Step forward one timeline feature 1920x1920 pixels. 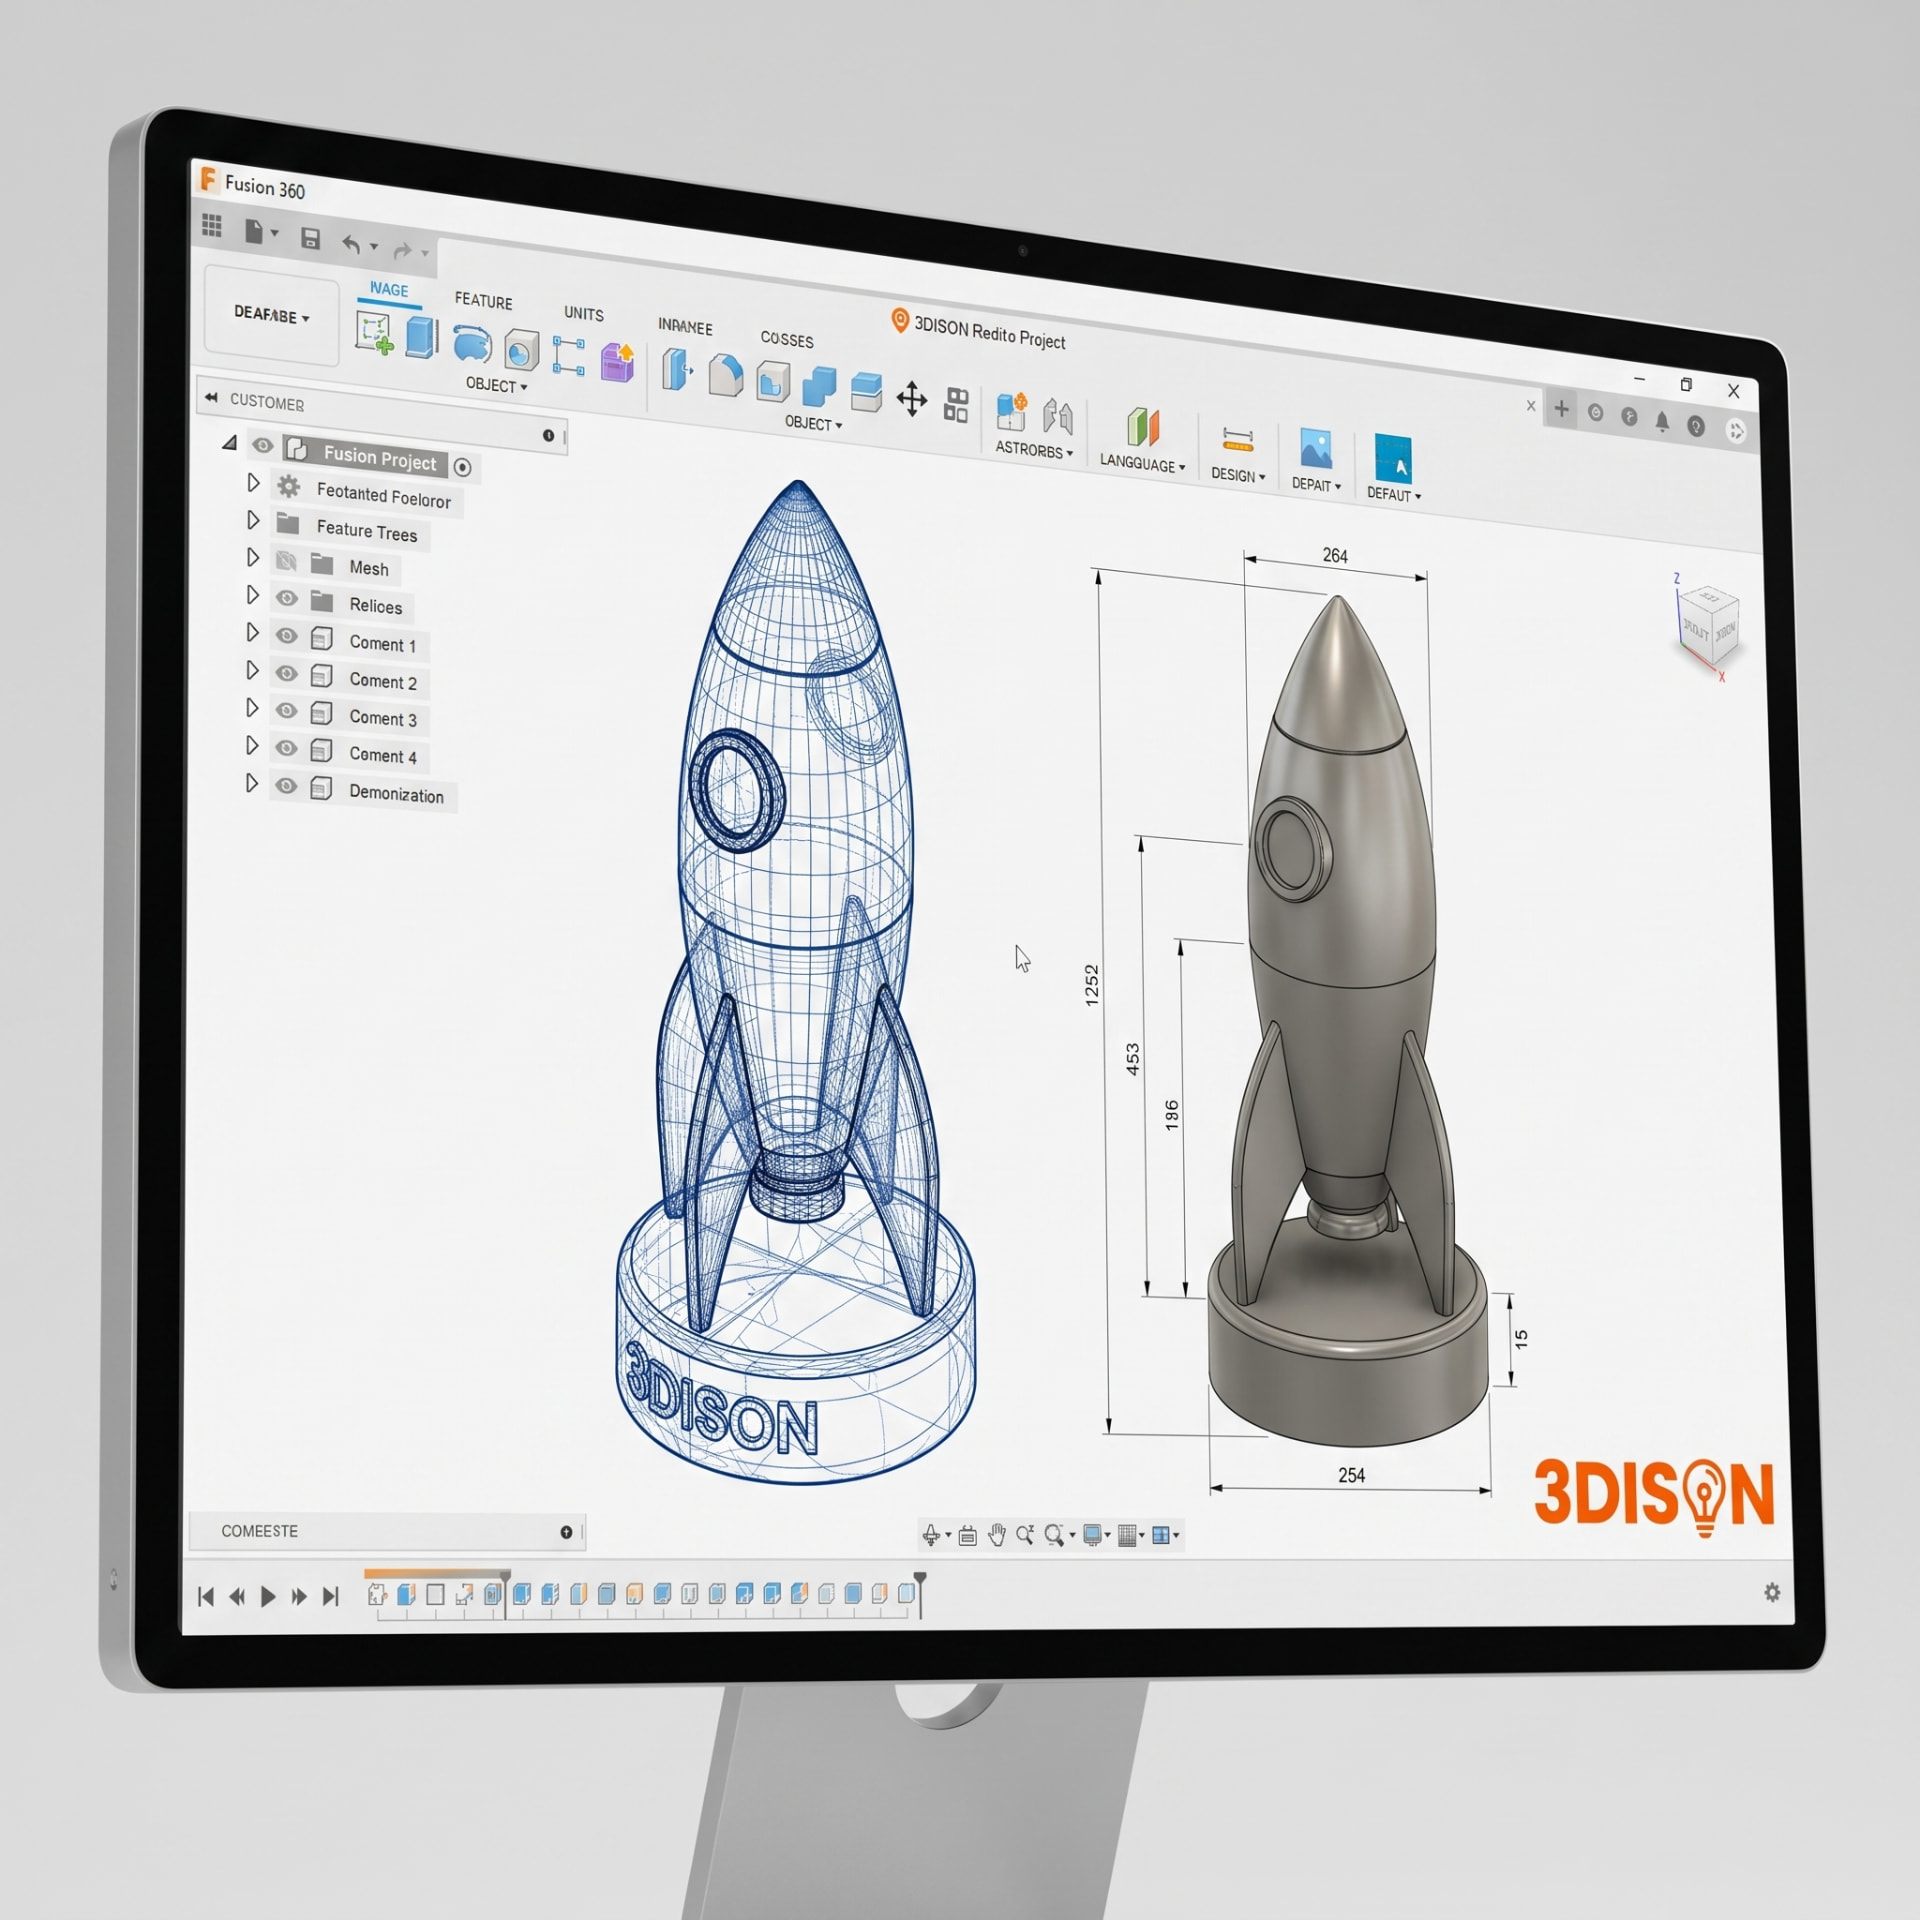pos(299,1596)
